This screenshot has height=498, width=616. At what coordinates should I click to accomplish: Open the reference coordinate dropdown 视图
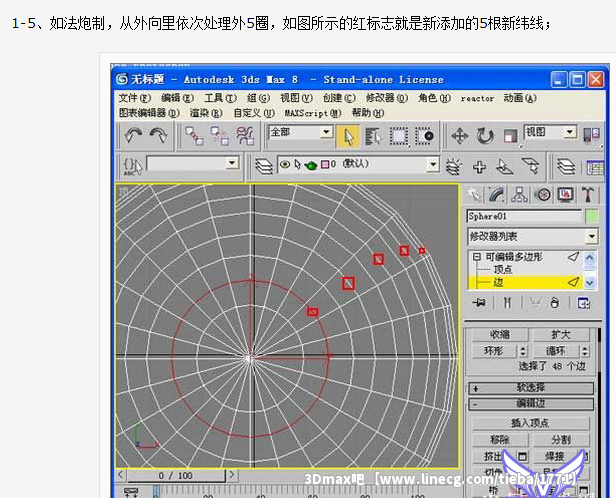(550, 132)
